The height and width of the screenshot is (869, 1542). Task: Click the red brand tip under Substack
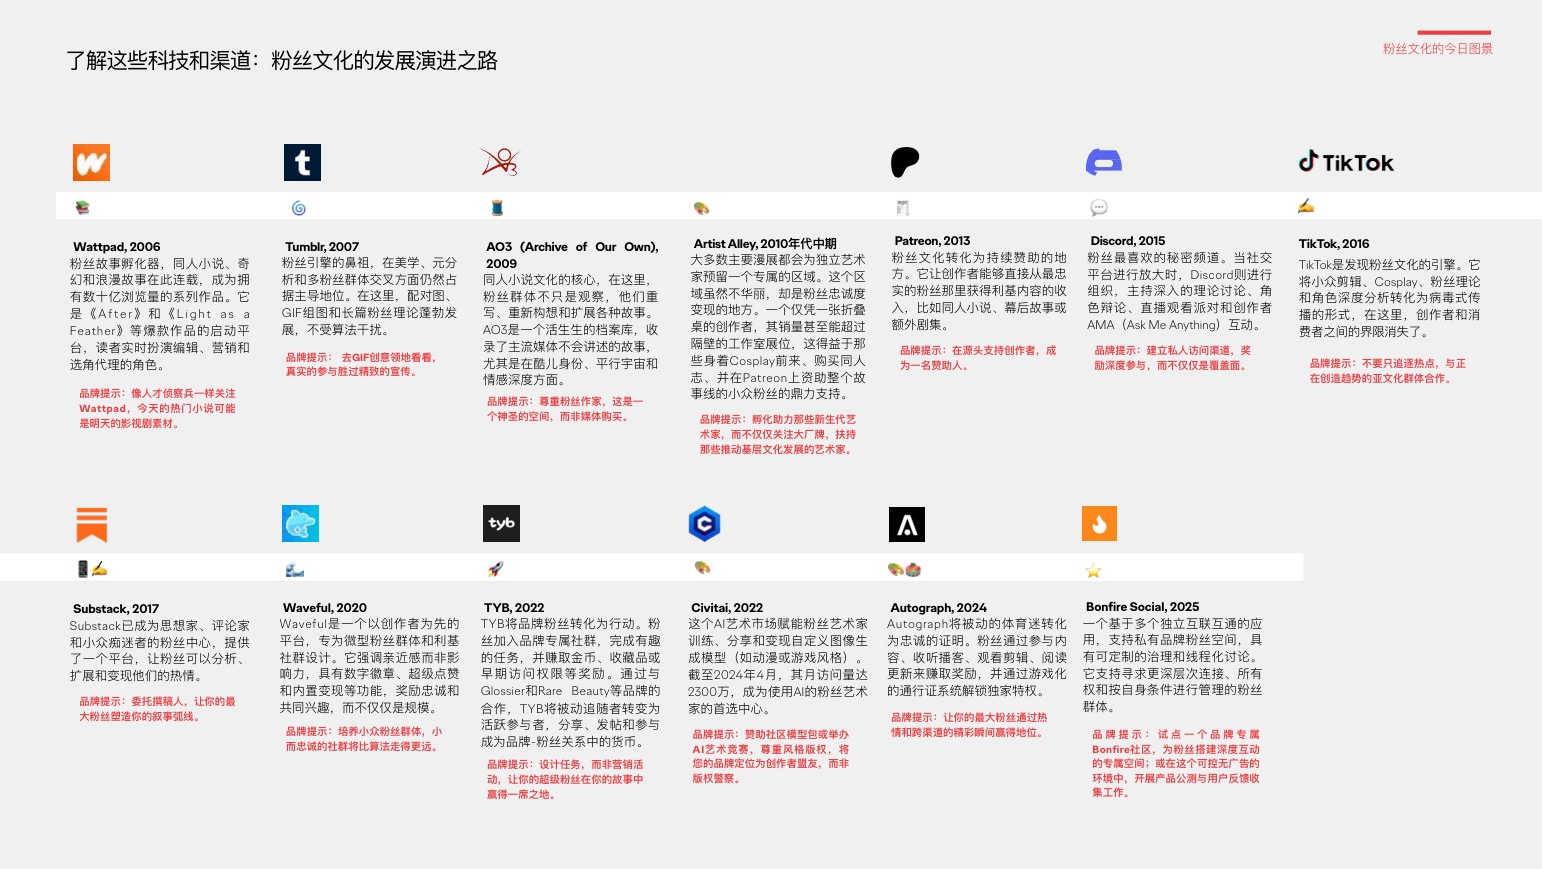(158, 709)
